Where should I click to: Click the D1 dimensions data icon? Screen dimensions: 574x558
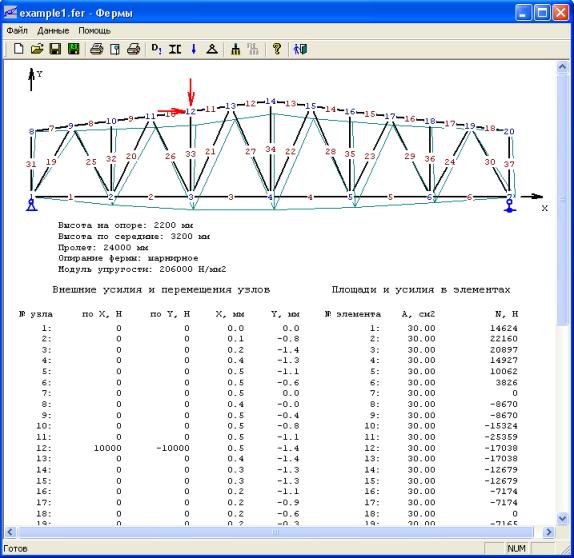156,49
